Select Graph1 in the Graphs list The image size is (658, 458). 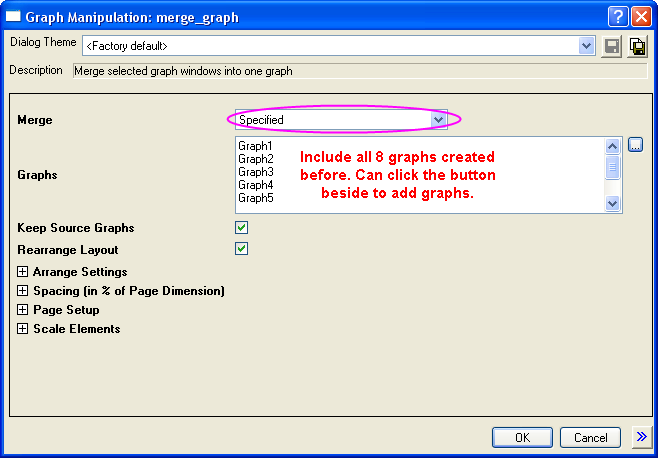tap(256, 146)
